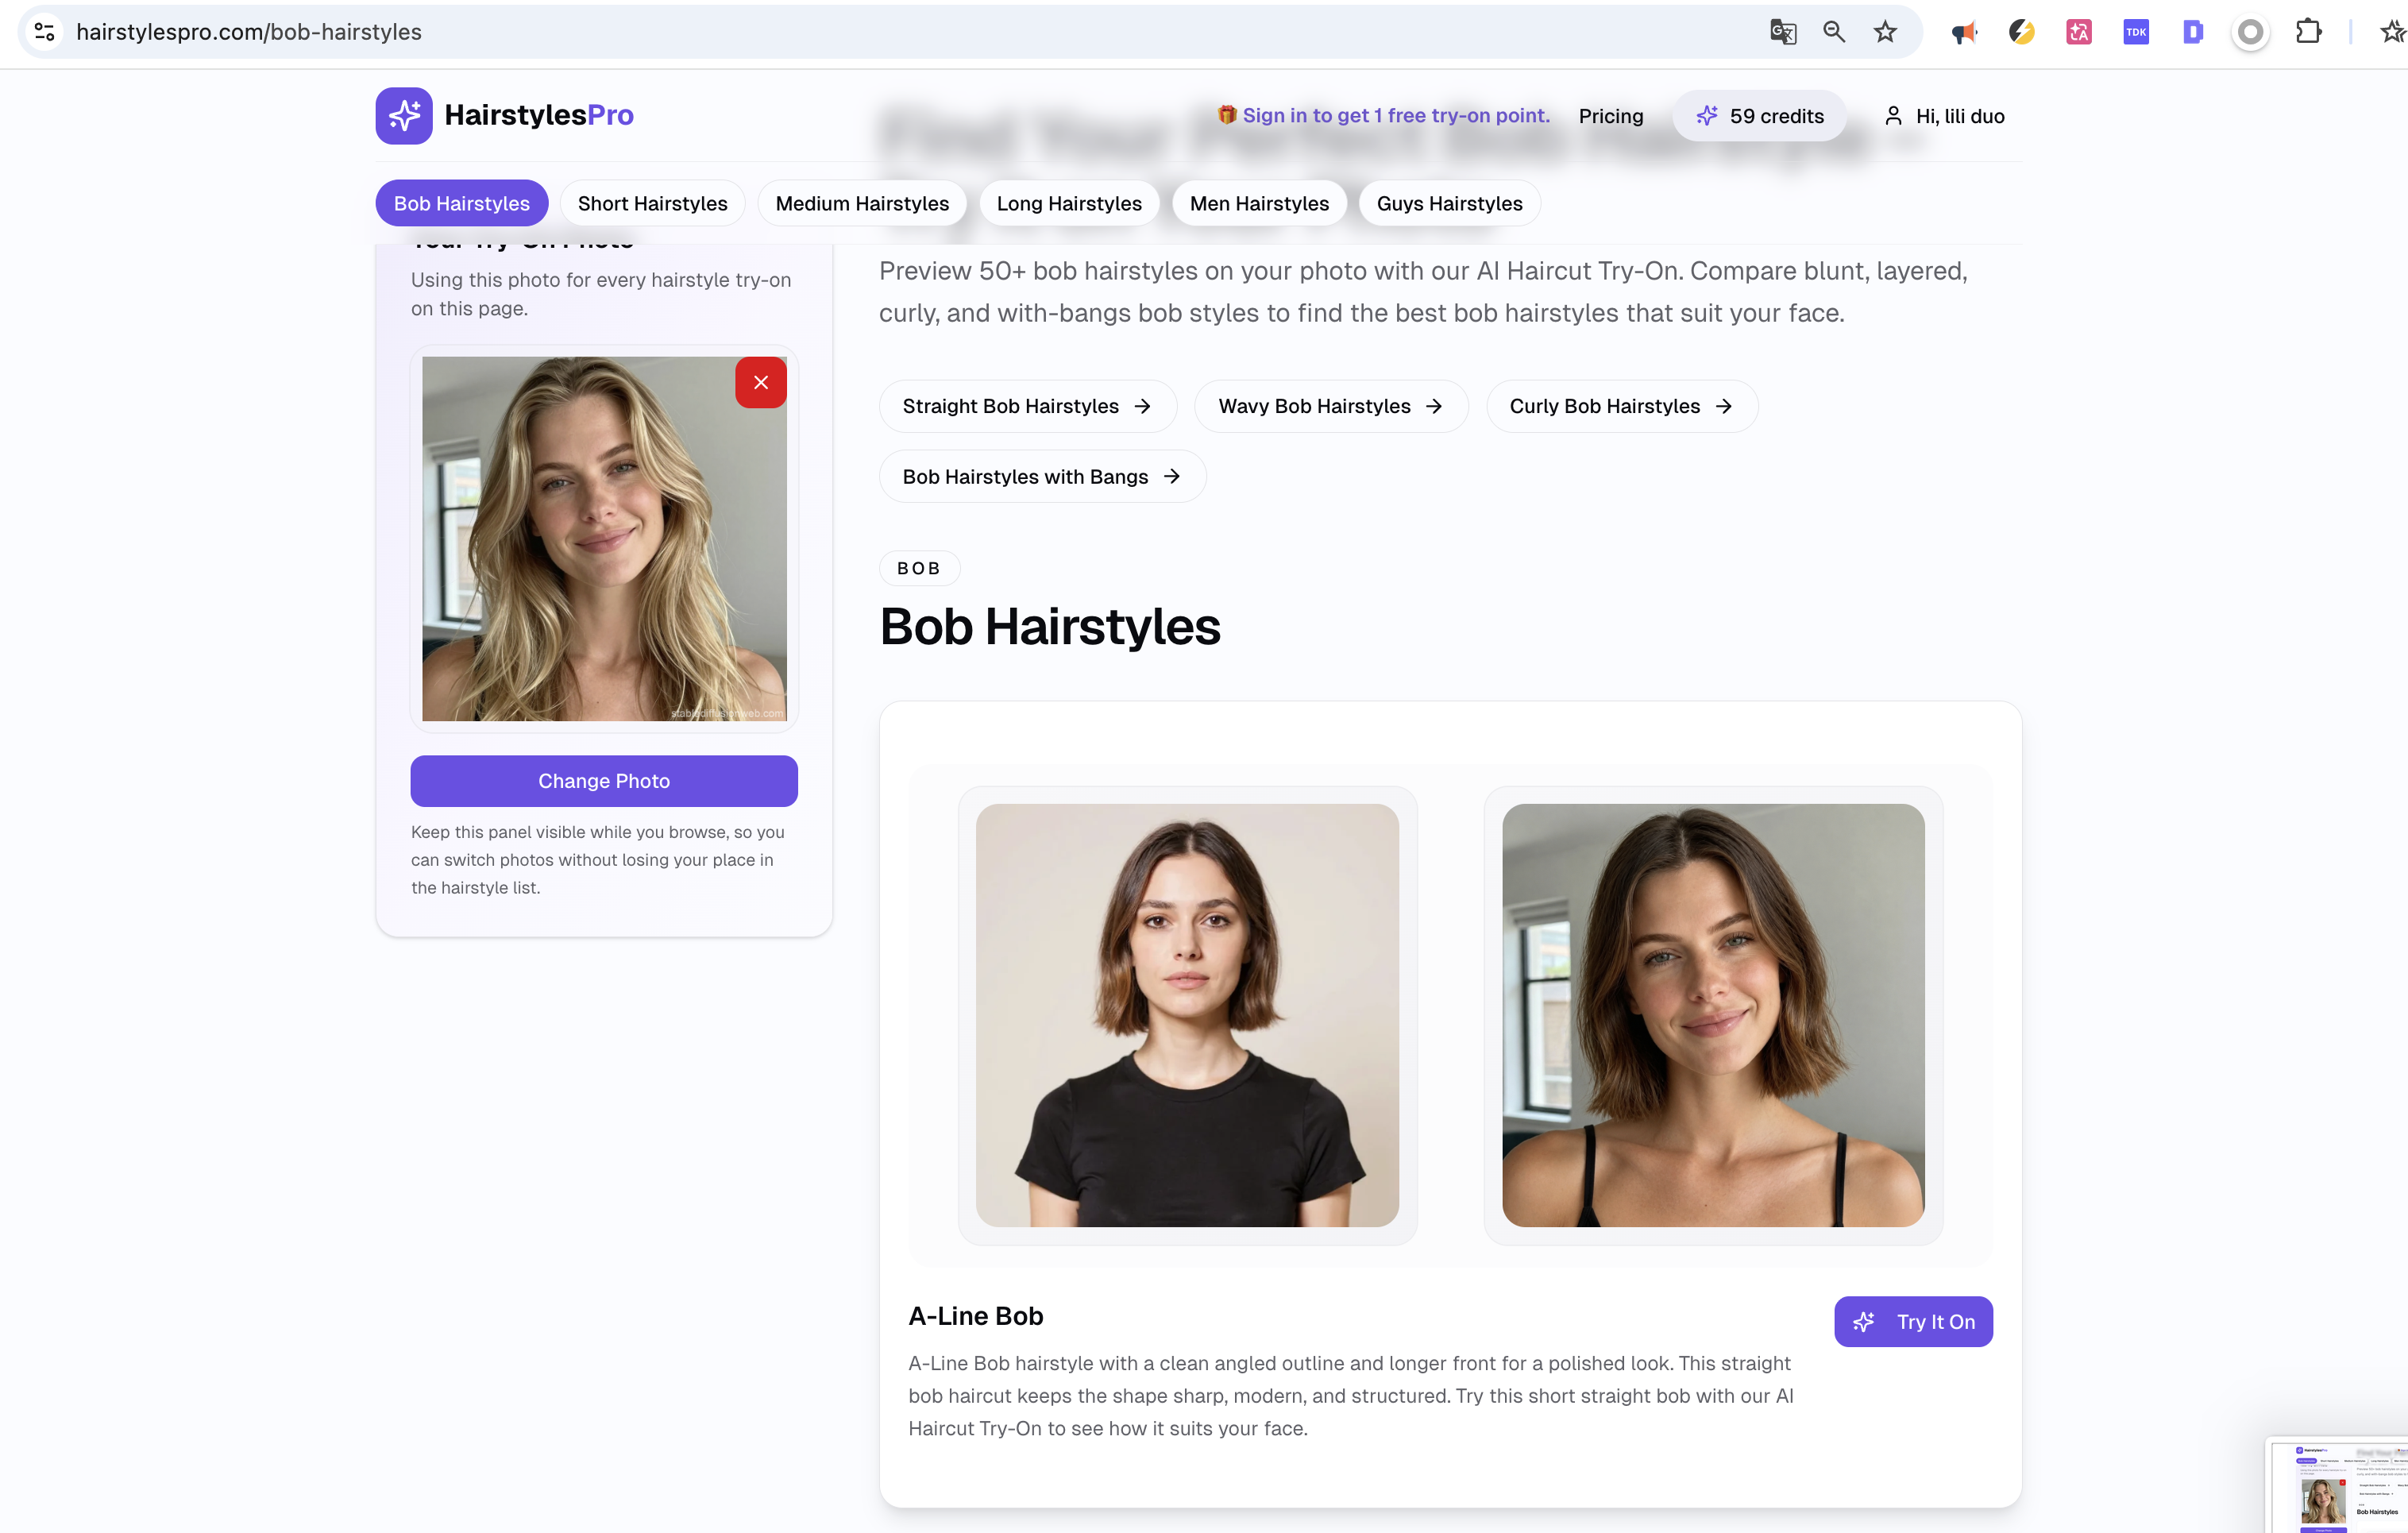Switch to Short Hairstyles tab
Image resolution: width=2408 pixels, height=1533 pixels.
pyautogui.click(x=652, y=203)
